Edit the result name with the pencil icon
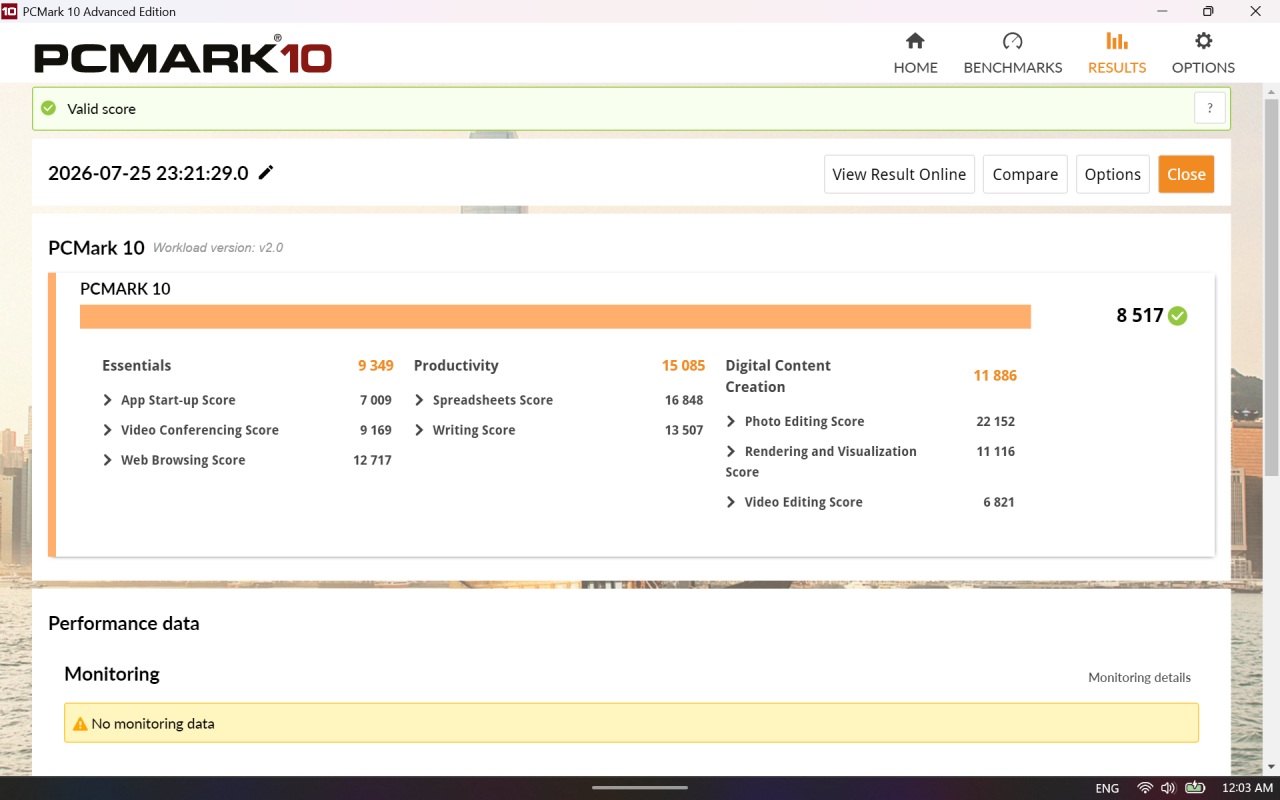Viewport: 1280px width, 800px height. (x=266, y=172)
